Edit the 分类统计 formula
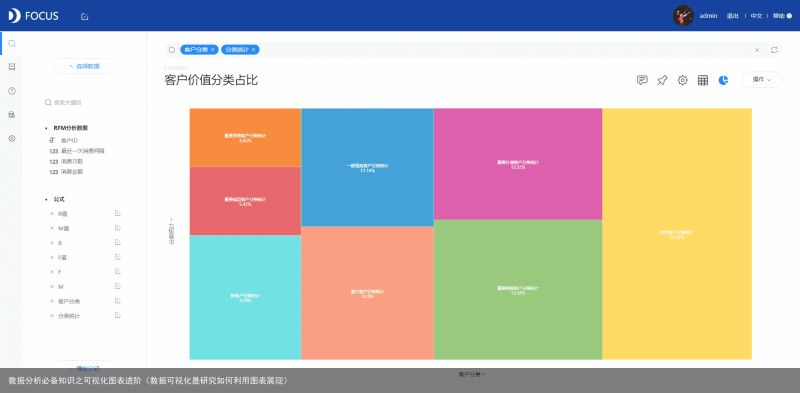The height and width of the screenshot is (393, 800). (118, 315)
